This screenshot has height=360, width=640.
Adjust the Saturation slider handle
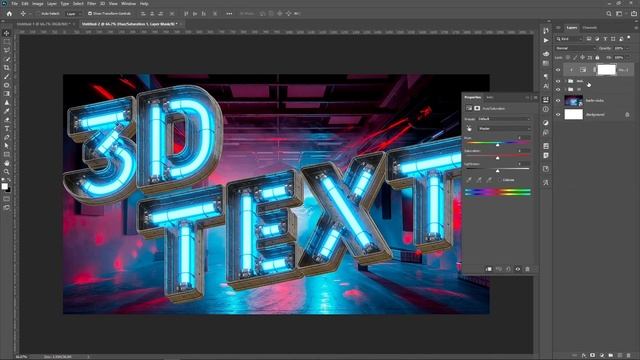tap(498, 158)
